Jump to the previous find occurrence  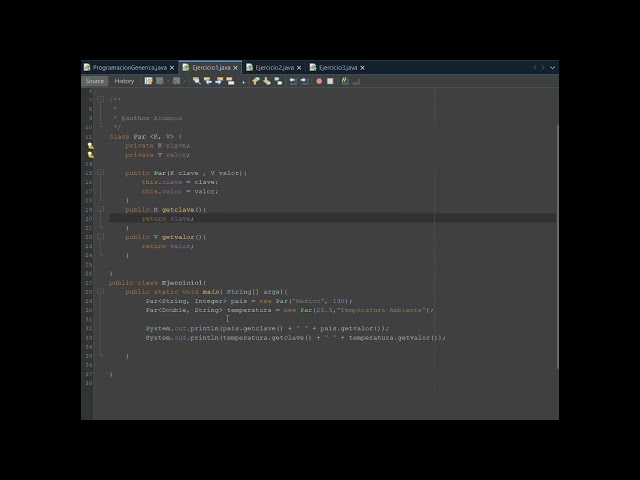(x=208, y=81)
